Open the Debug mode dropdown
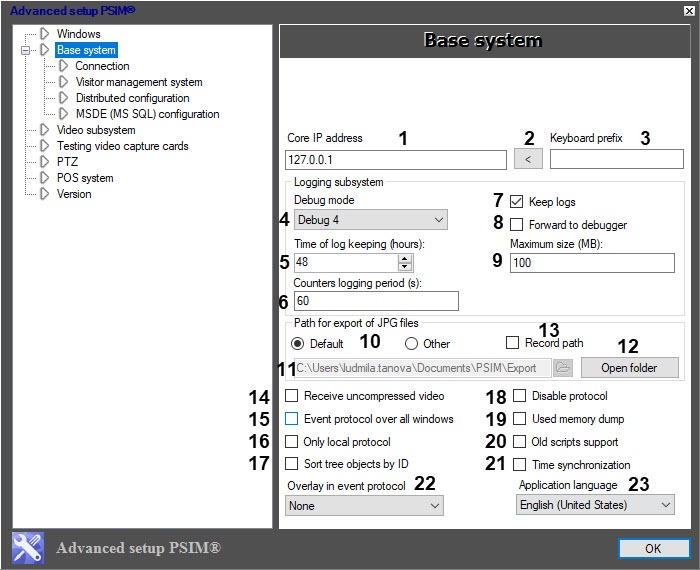The image size is (700, 570). pos(371,220)
